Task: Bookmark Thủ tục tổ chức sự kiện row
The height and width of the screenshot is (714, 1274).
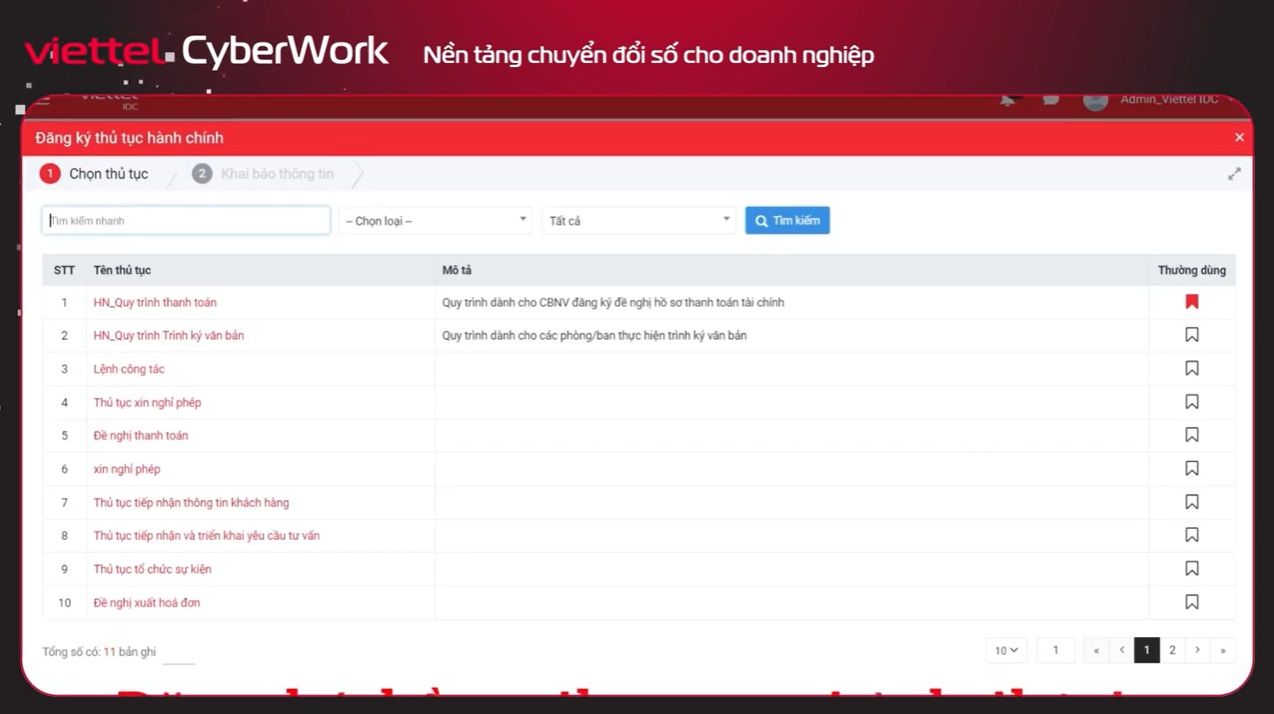Action: [x=1191, y=568]
